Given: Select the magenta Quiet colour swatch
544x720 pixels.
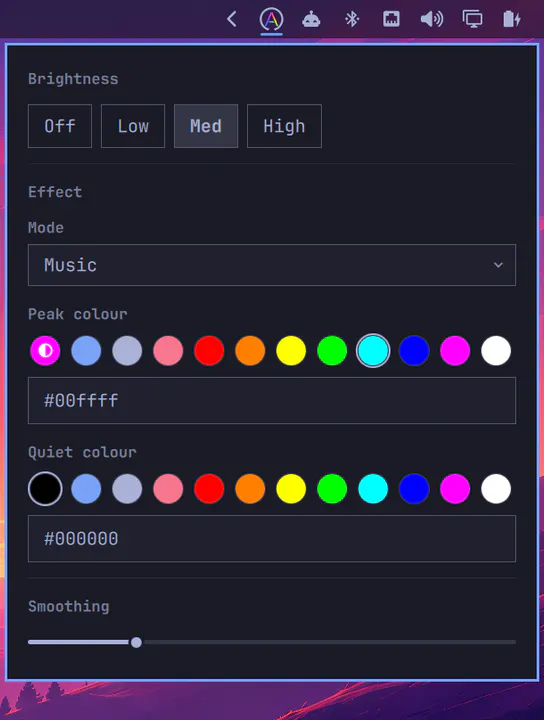Looking at the screenshot, I should [x=455, y=489].
